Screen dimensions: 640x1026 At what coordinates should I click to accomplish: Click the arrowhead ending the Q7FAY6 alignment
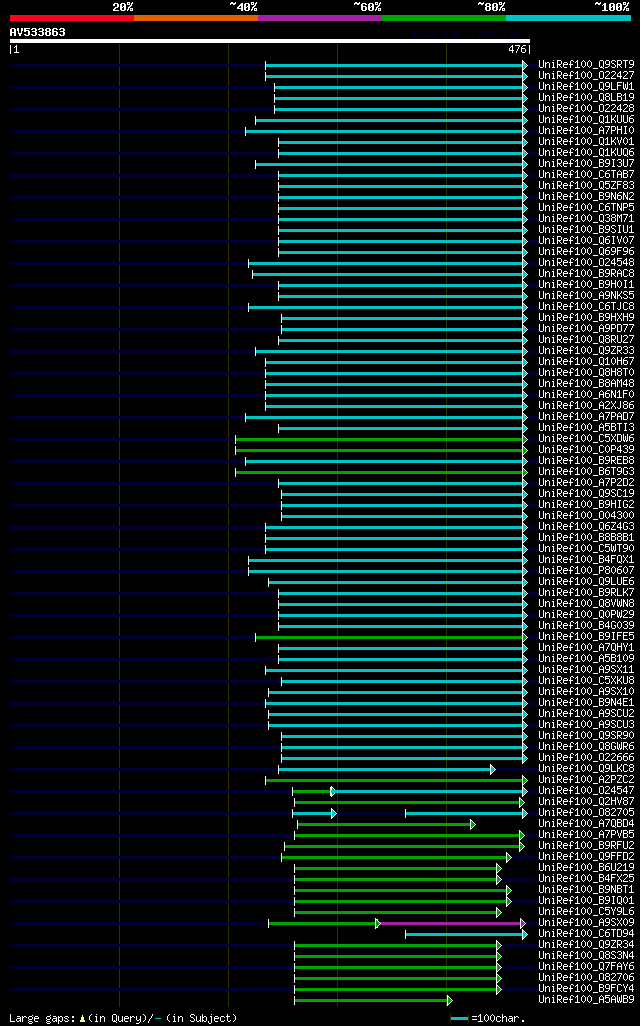tap(499, 967)
